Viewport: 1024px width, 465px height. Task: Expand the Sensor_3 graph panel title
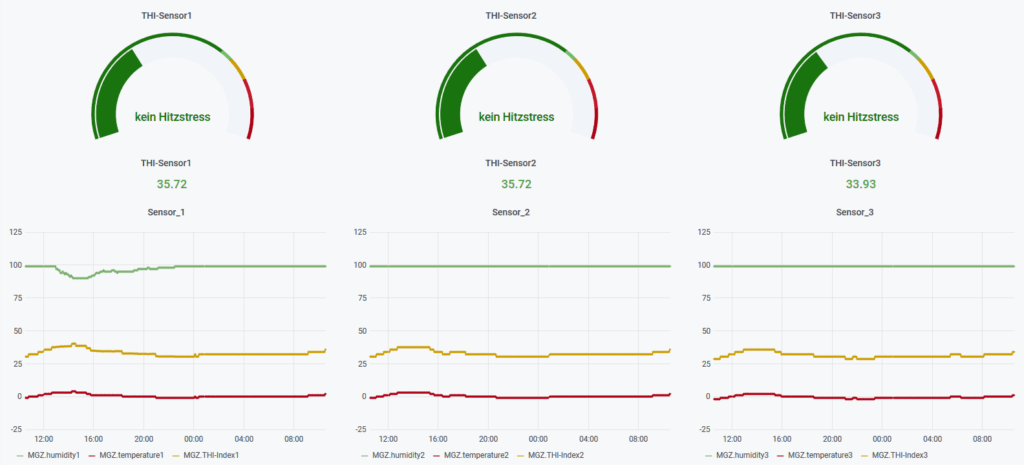coord(858,212)
